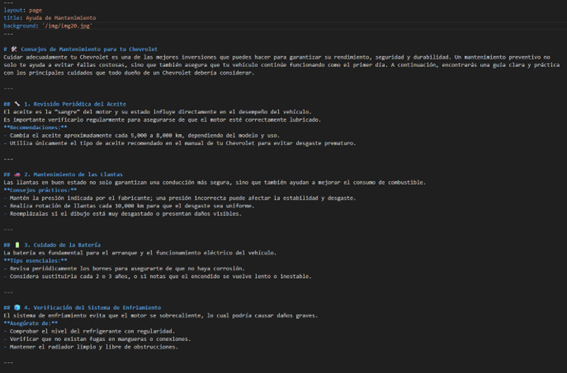Click the ice cube emoji in heading 4
The height and width of the screenshot is (373, 567).
coord(17,308)
